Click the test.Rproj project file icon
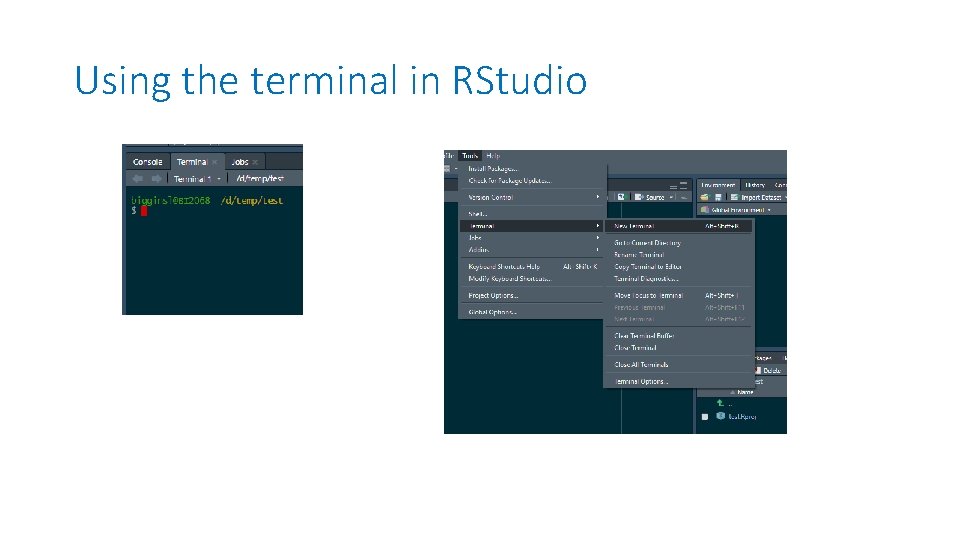The height and width of the screenshot is (540, 960). (721, 416)
